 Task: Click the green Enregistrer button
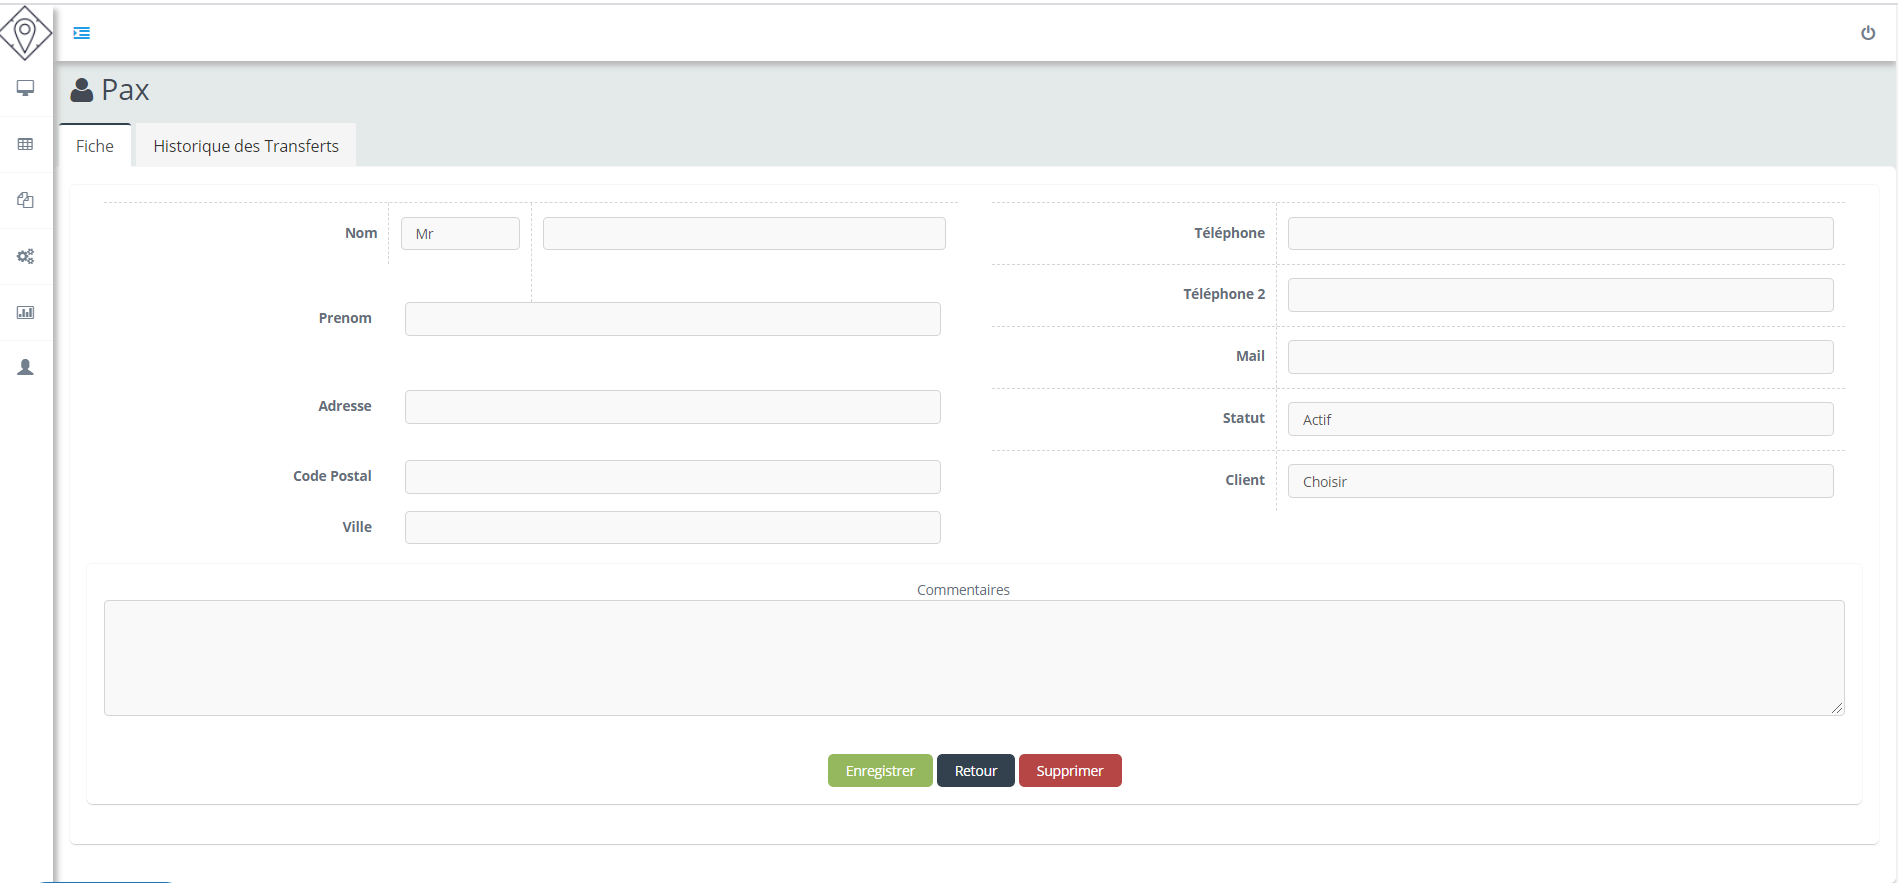coord(880,771)
